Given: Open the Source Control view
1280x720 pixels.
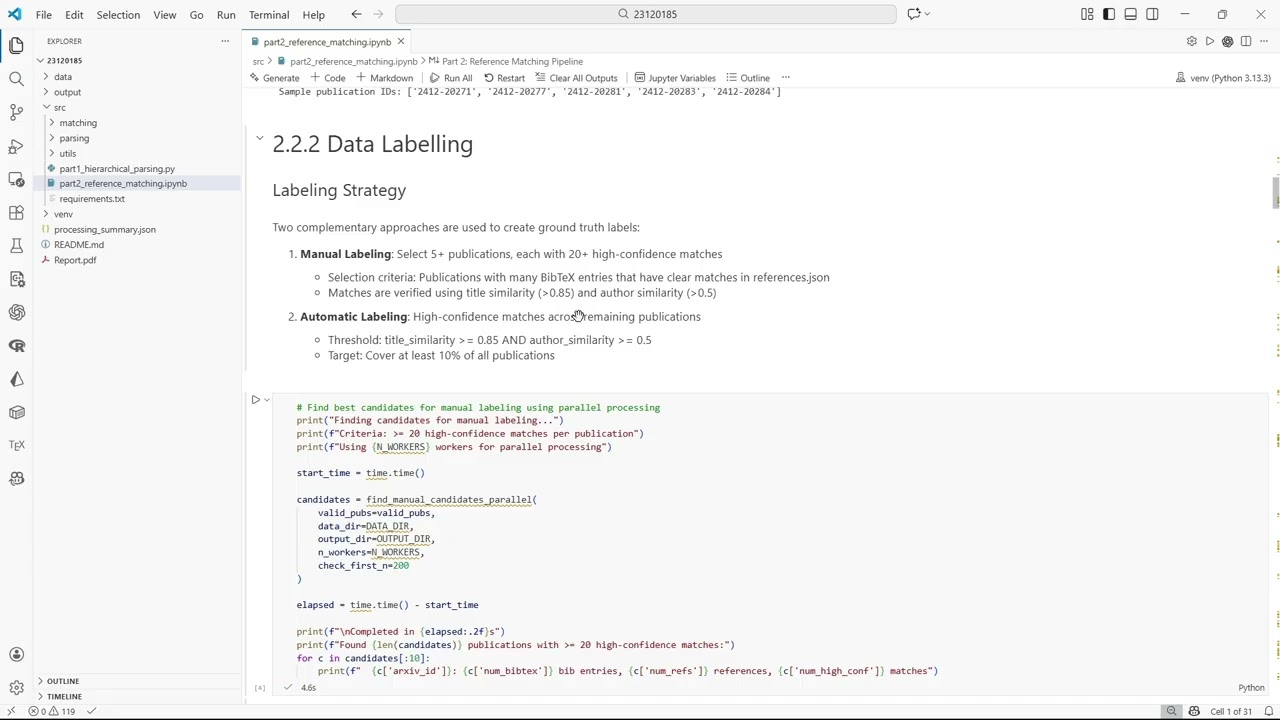Looking at the screenshot, I should (x=16, y=112).
